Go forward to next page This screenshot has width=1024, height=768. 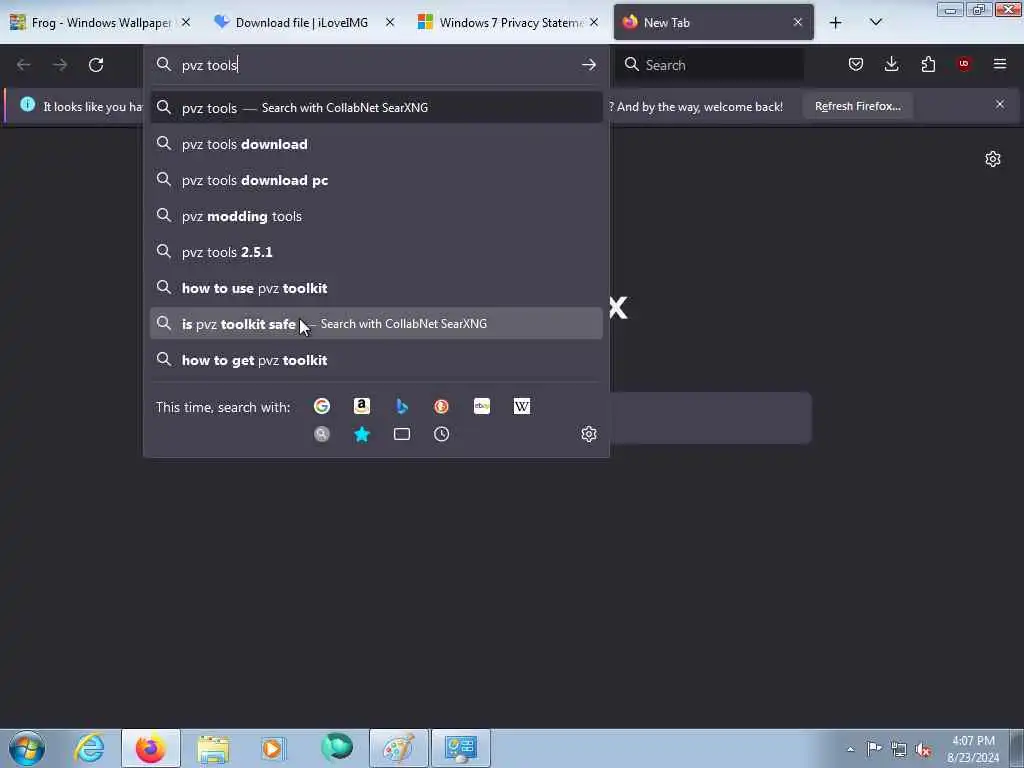coord(59,65)
